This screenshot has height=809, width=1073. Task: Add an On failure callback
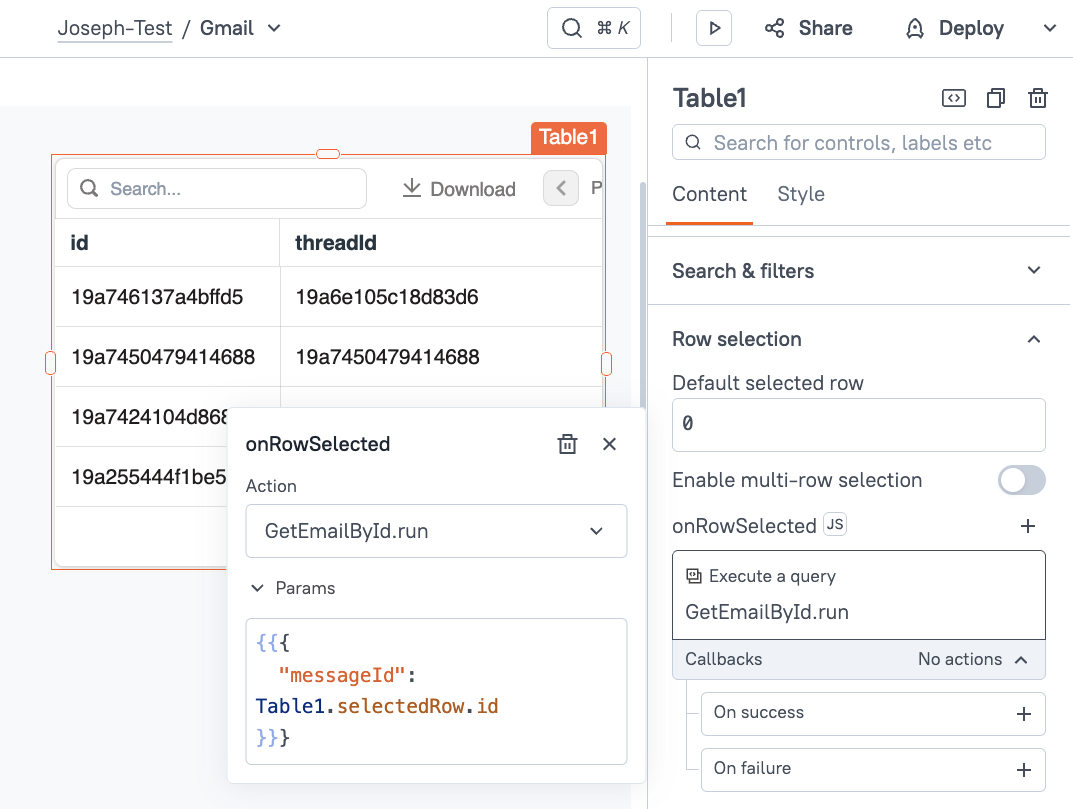[1023, 770]
